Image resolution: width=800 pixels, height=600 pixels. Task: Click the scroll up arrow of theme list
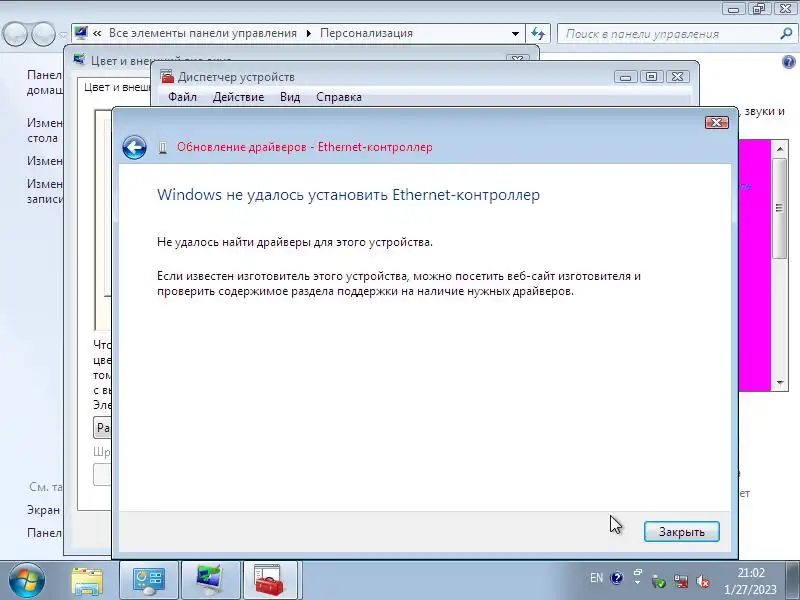(780, 149)
